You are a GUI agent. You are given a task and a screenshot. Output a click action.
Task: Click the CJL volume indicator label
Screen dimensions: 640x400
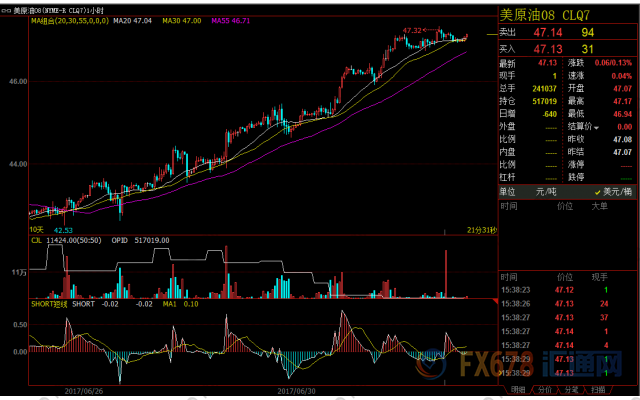[x=38, y=241]
